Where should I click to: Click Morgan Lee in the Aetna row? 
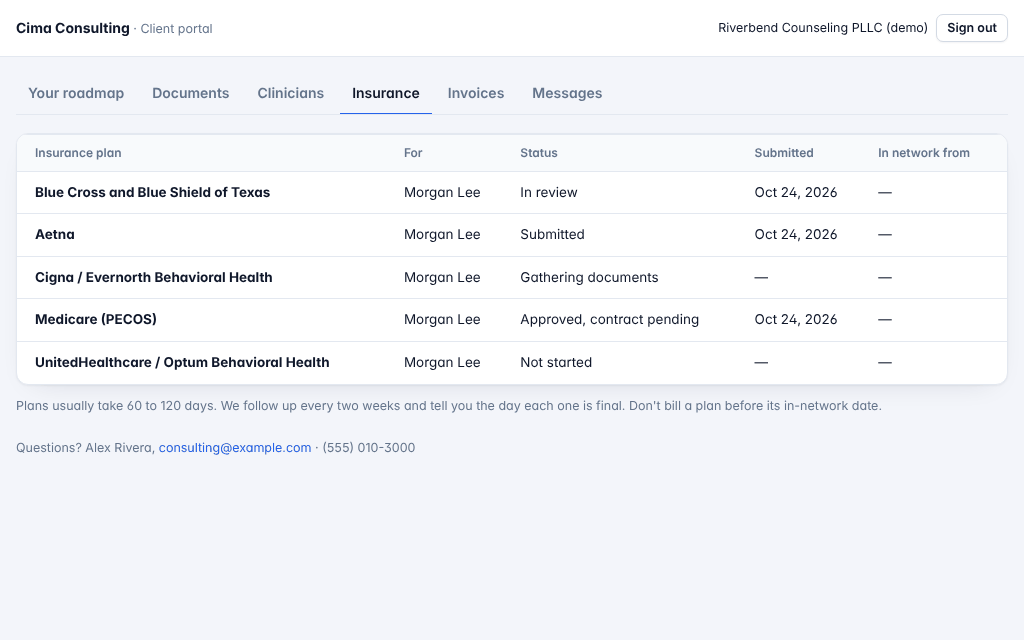442,234
